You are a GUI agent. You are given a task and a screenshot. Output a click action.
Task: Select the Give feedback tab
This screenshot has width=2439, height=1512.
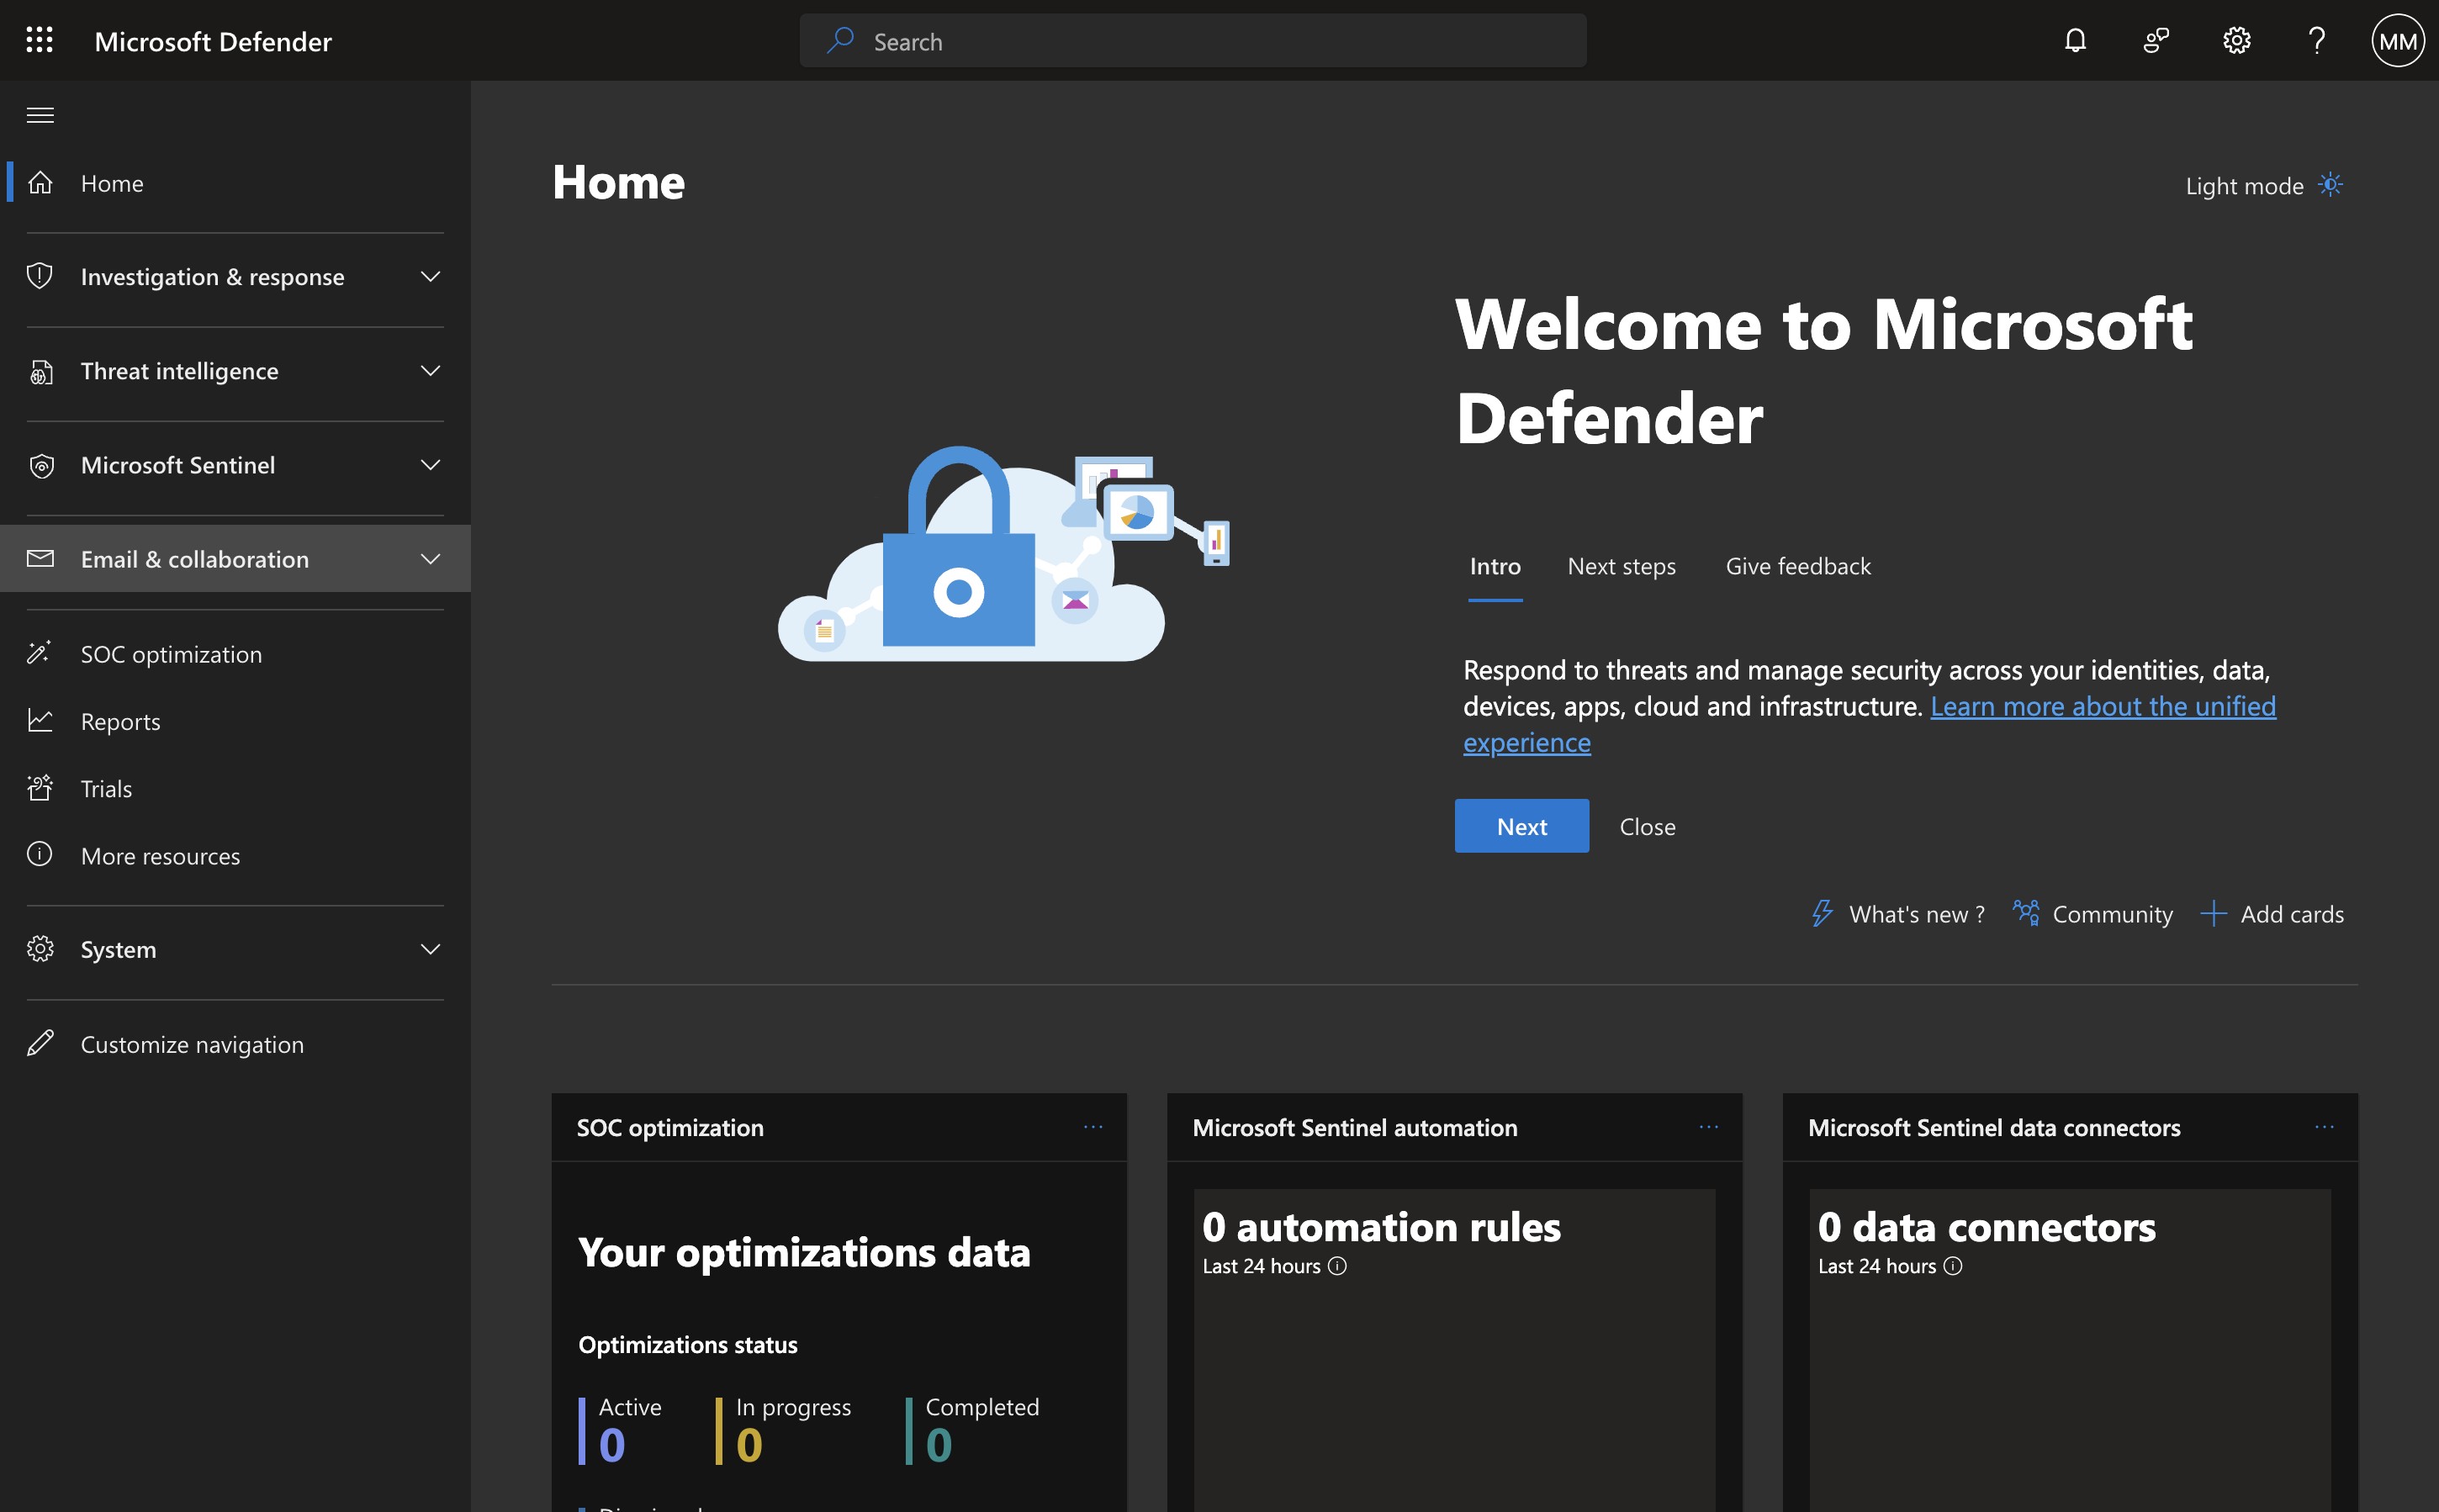tap(1797, 566)
